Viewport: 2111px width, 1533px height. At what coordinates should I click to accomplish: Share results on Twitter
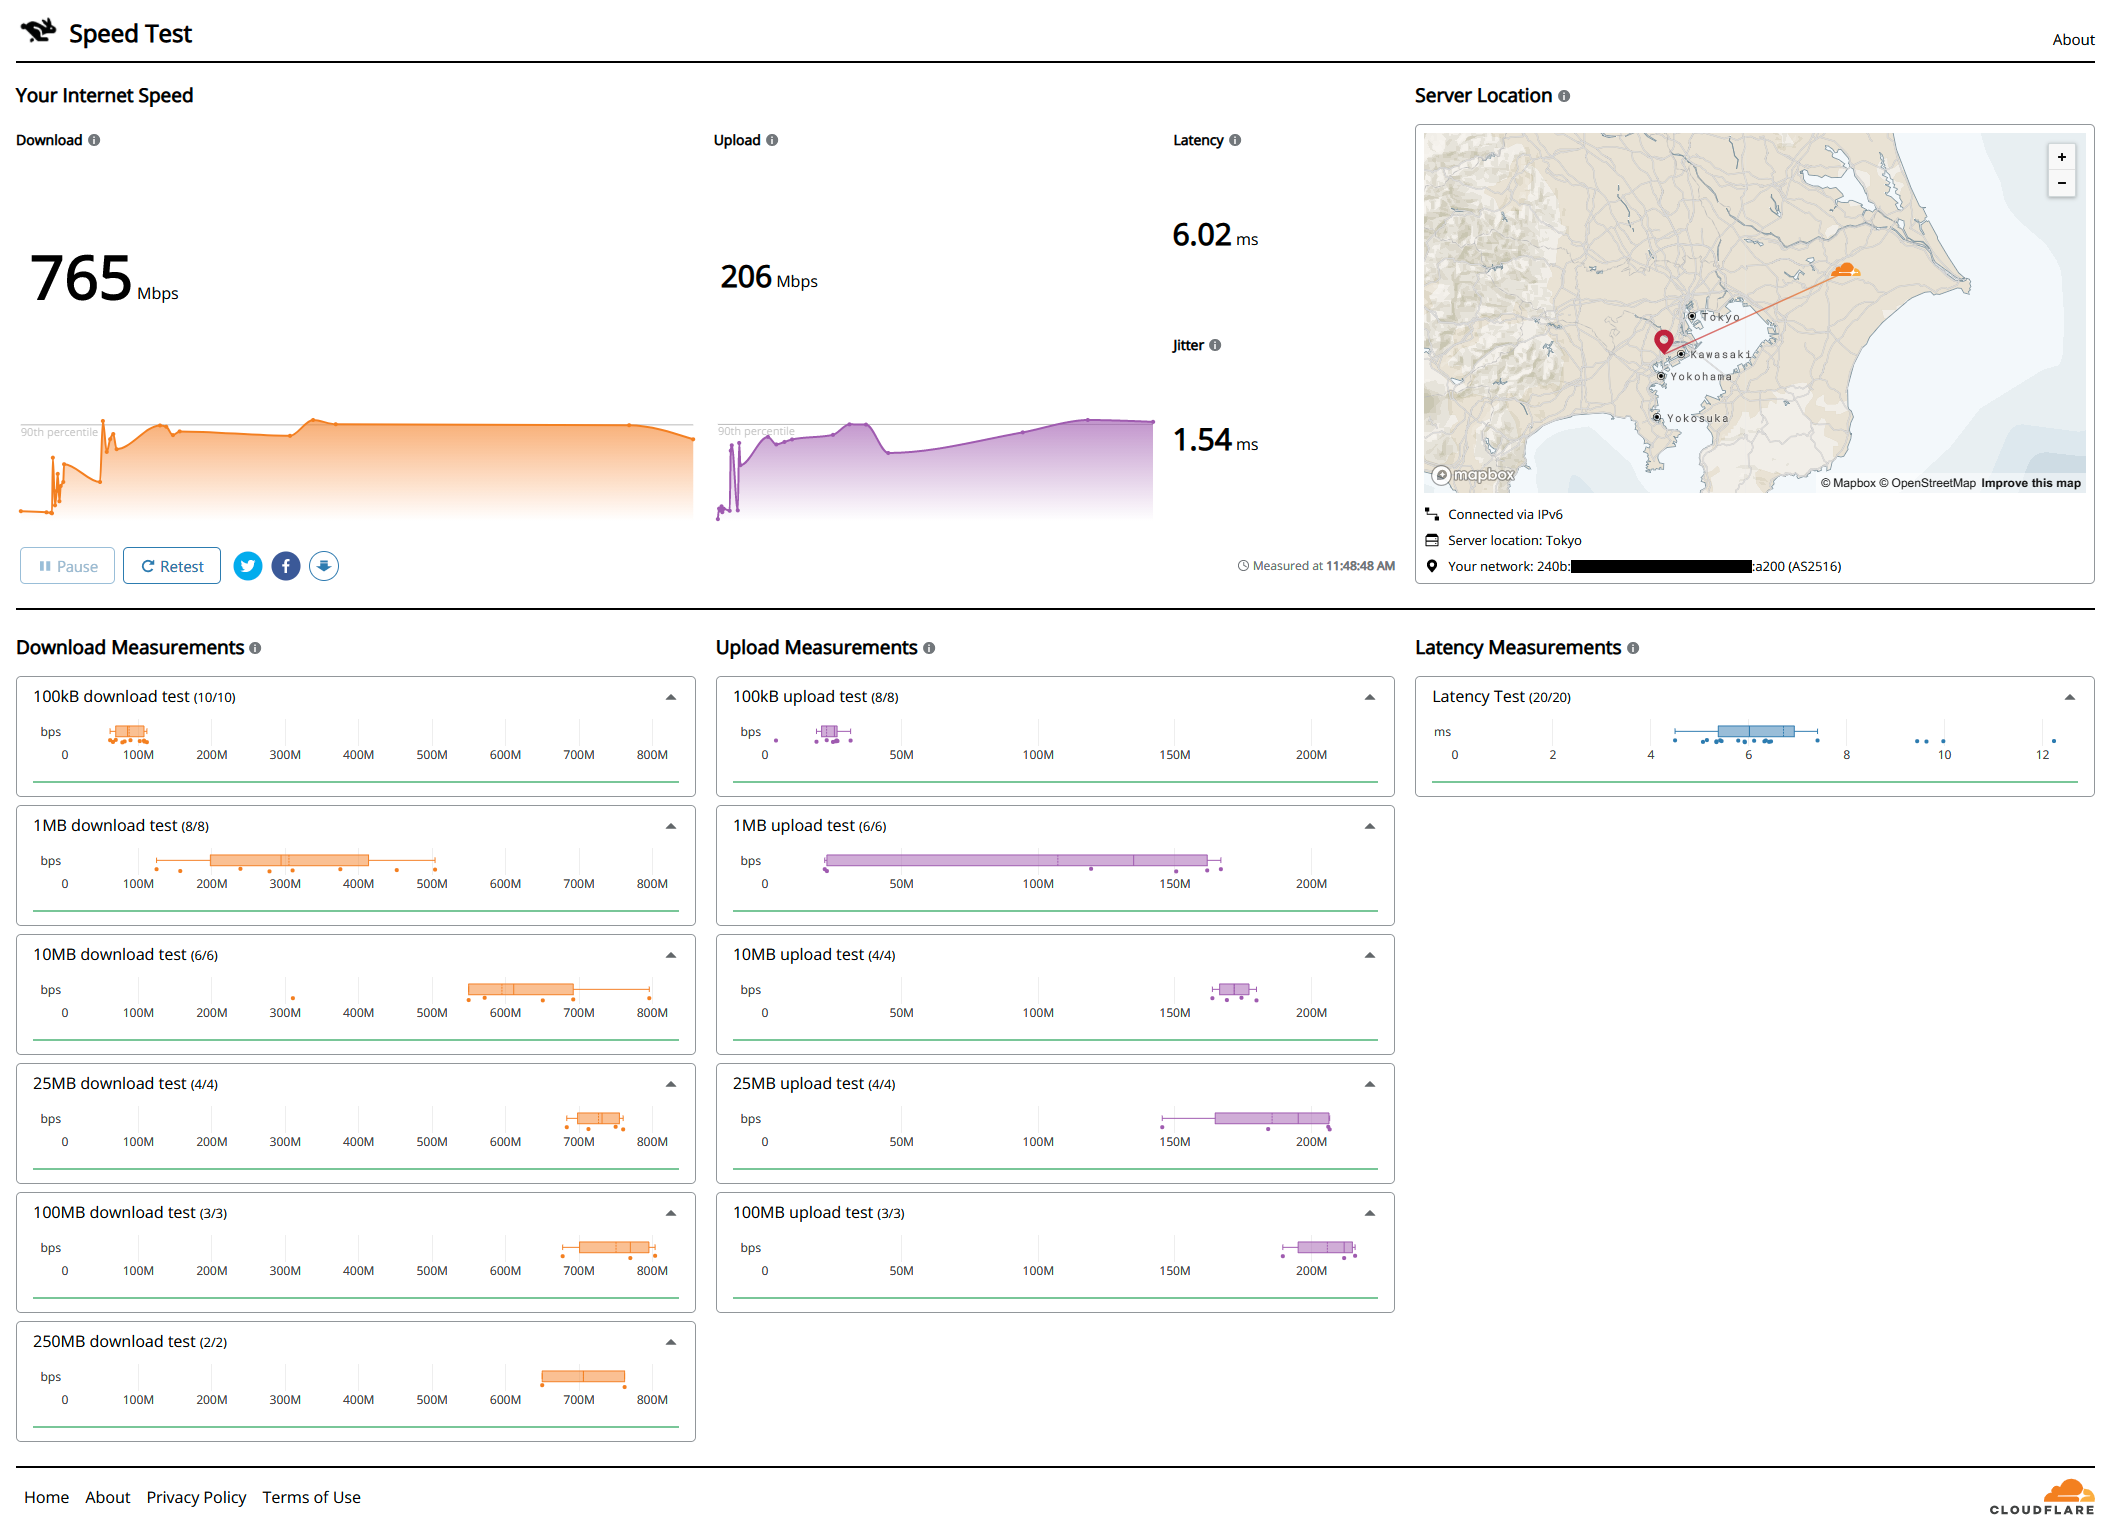(248, 566)
